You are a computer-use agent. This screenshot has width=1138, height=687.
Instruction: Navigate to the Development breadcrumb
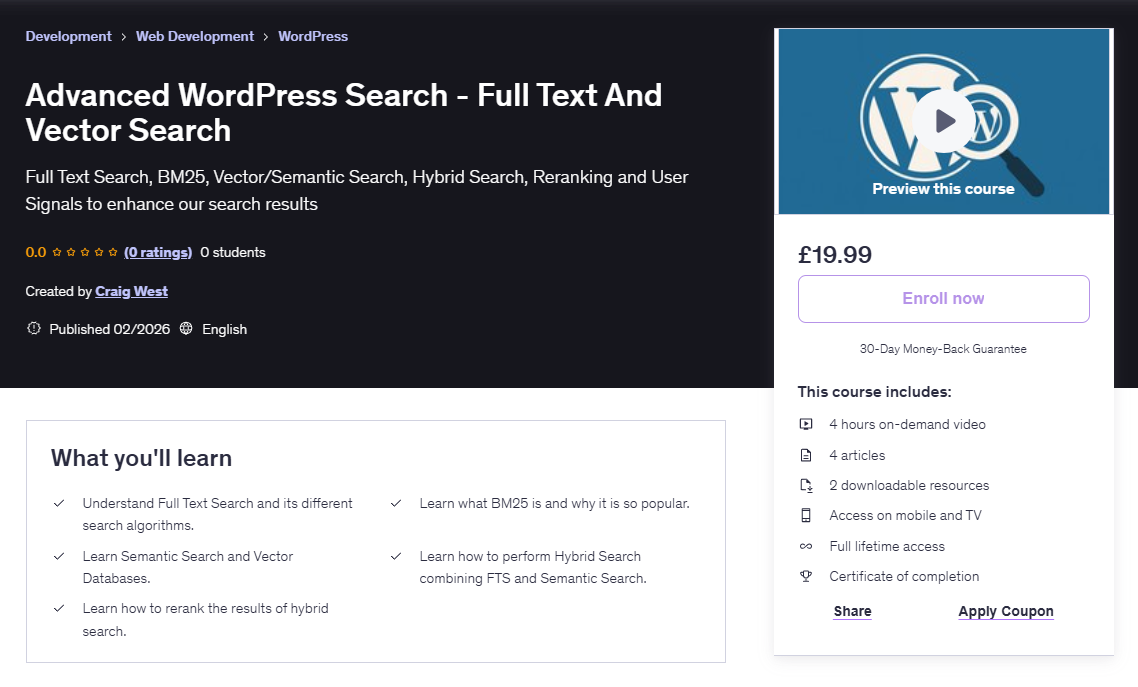(x=68, y=36)
